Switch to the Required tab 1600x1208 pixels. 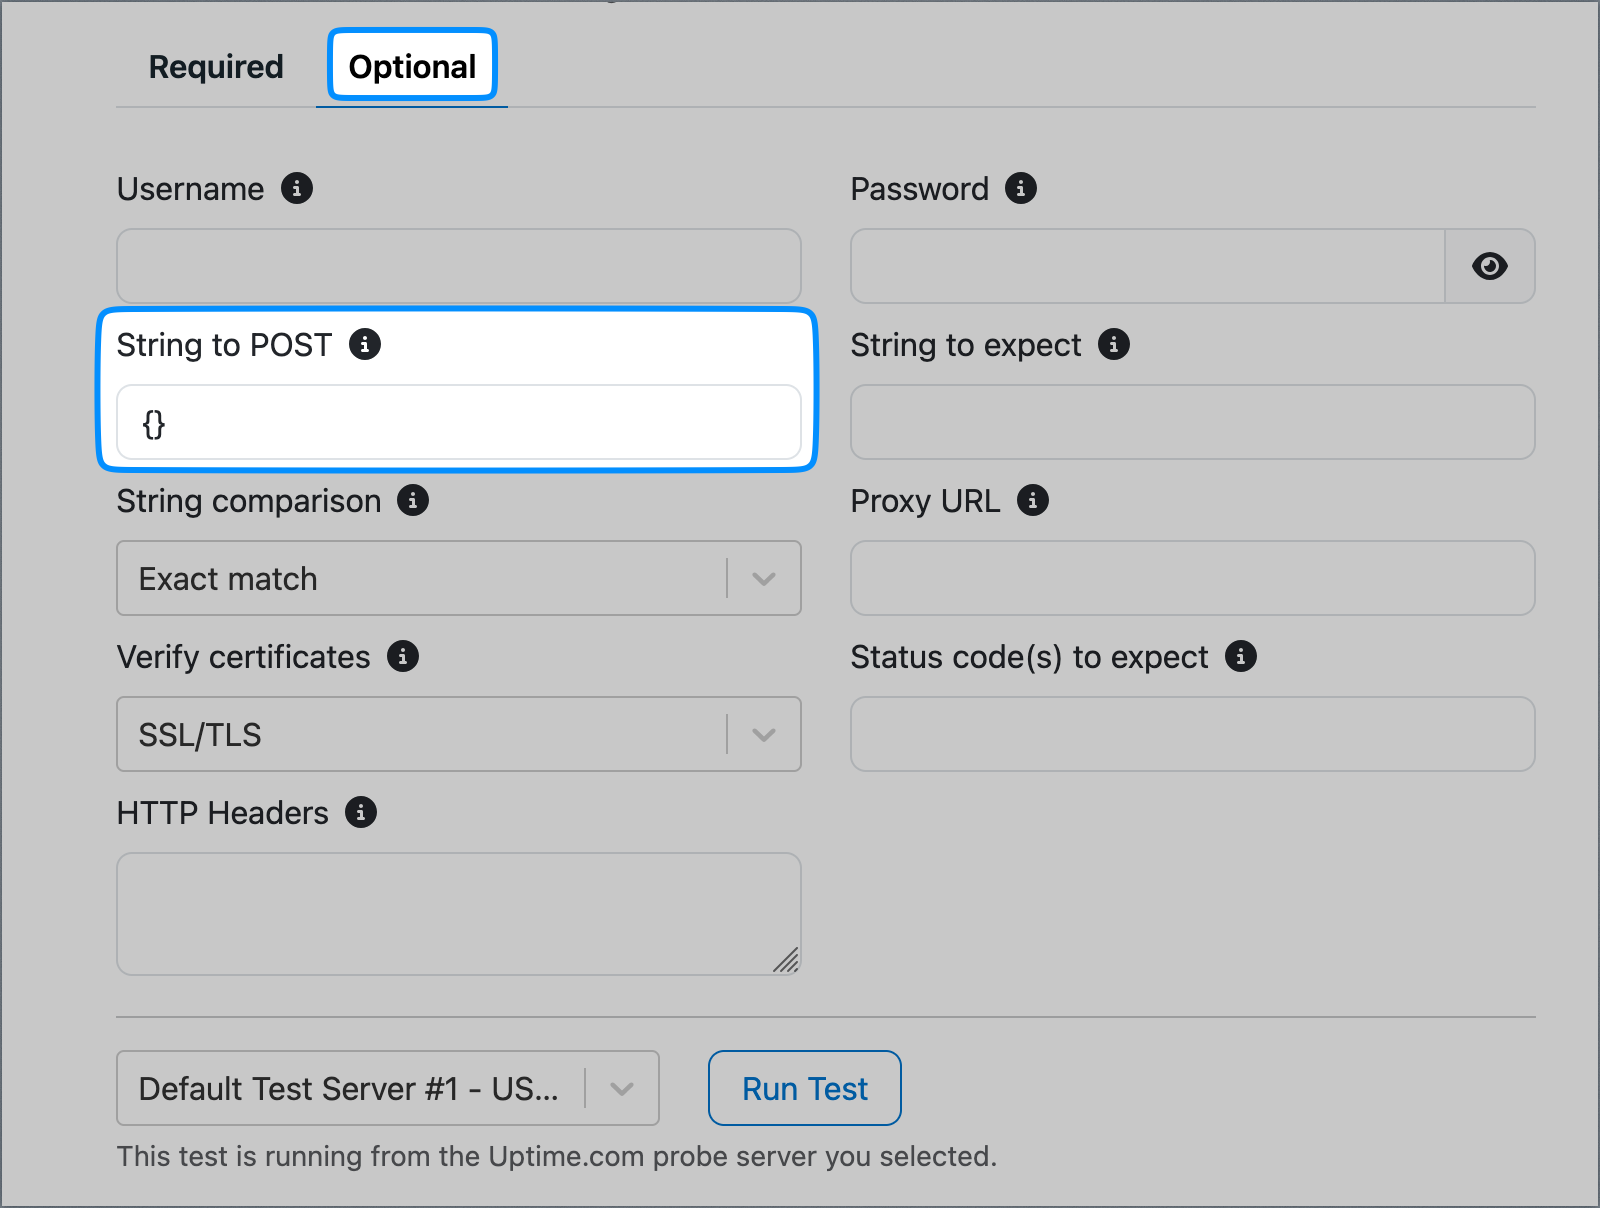pos(216,67)
